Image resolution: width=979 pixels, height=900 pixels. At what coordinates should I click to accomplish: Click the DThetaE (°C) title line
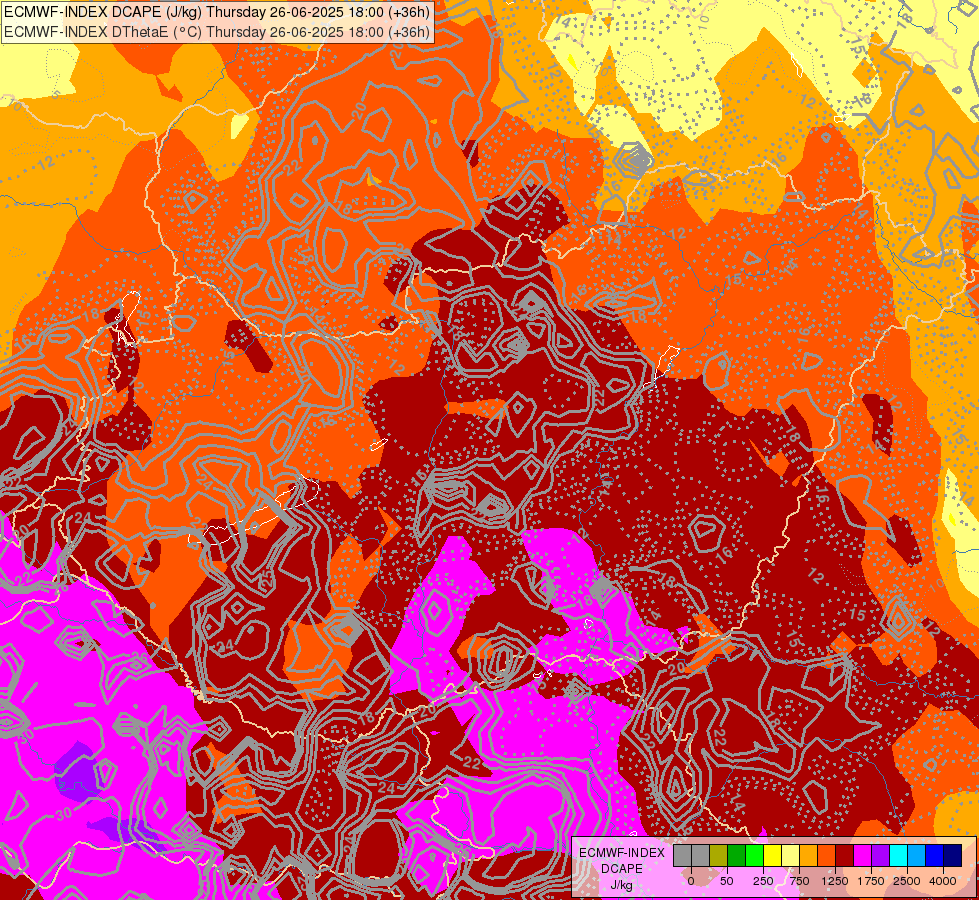(217, 32)
